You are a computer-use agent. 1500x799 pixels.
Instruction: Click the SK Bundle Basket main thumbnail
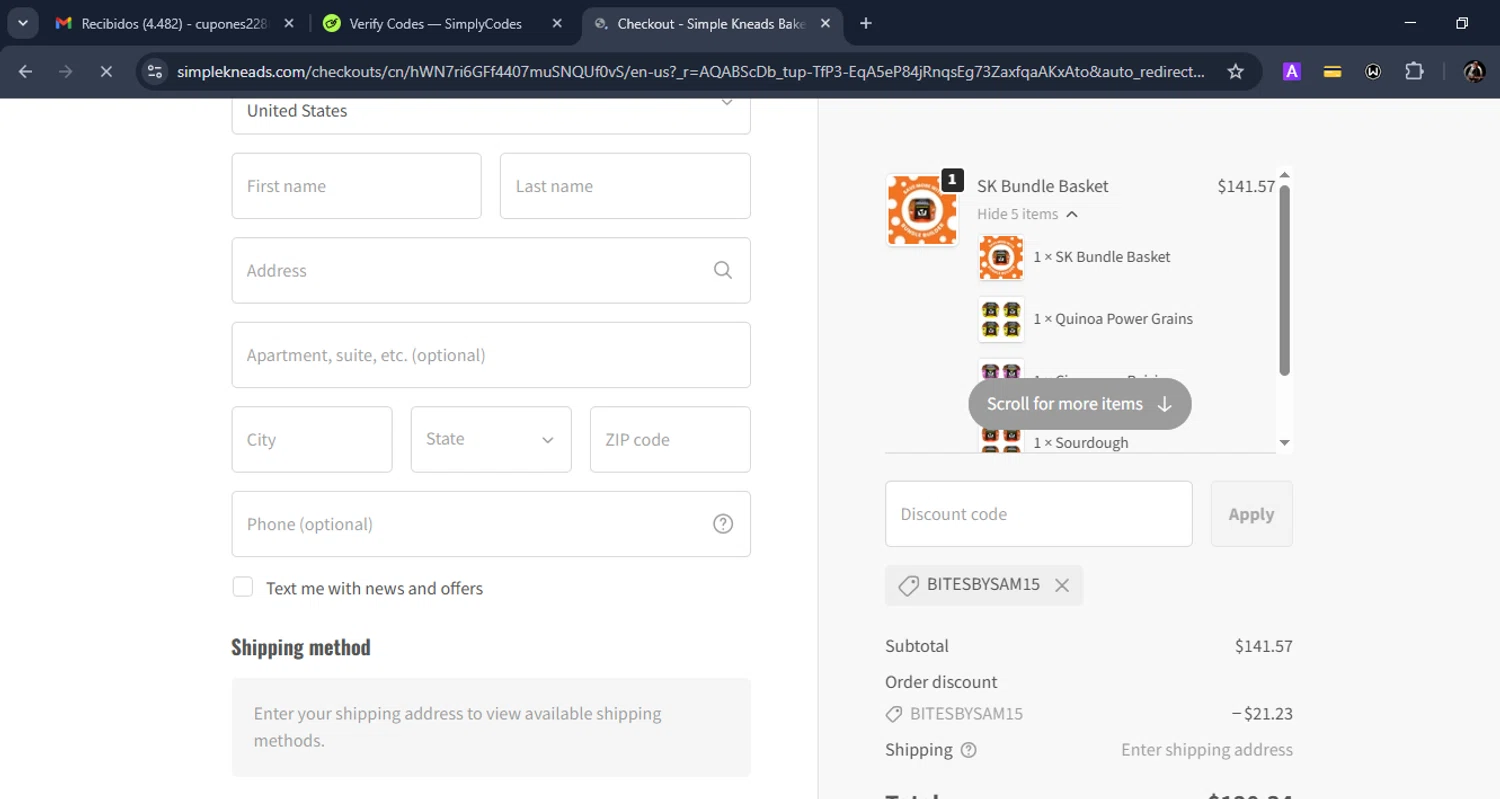tap(922, 210)
